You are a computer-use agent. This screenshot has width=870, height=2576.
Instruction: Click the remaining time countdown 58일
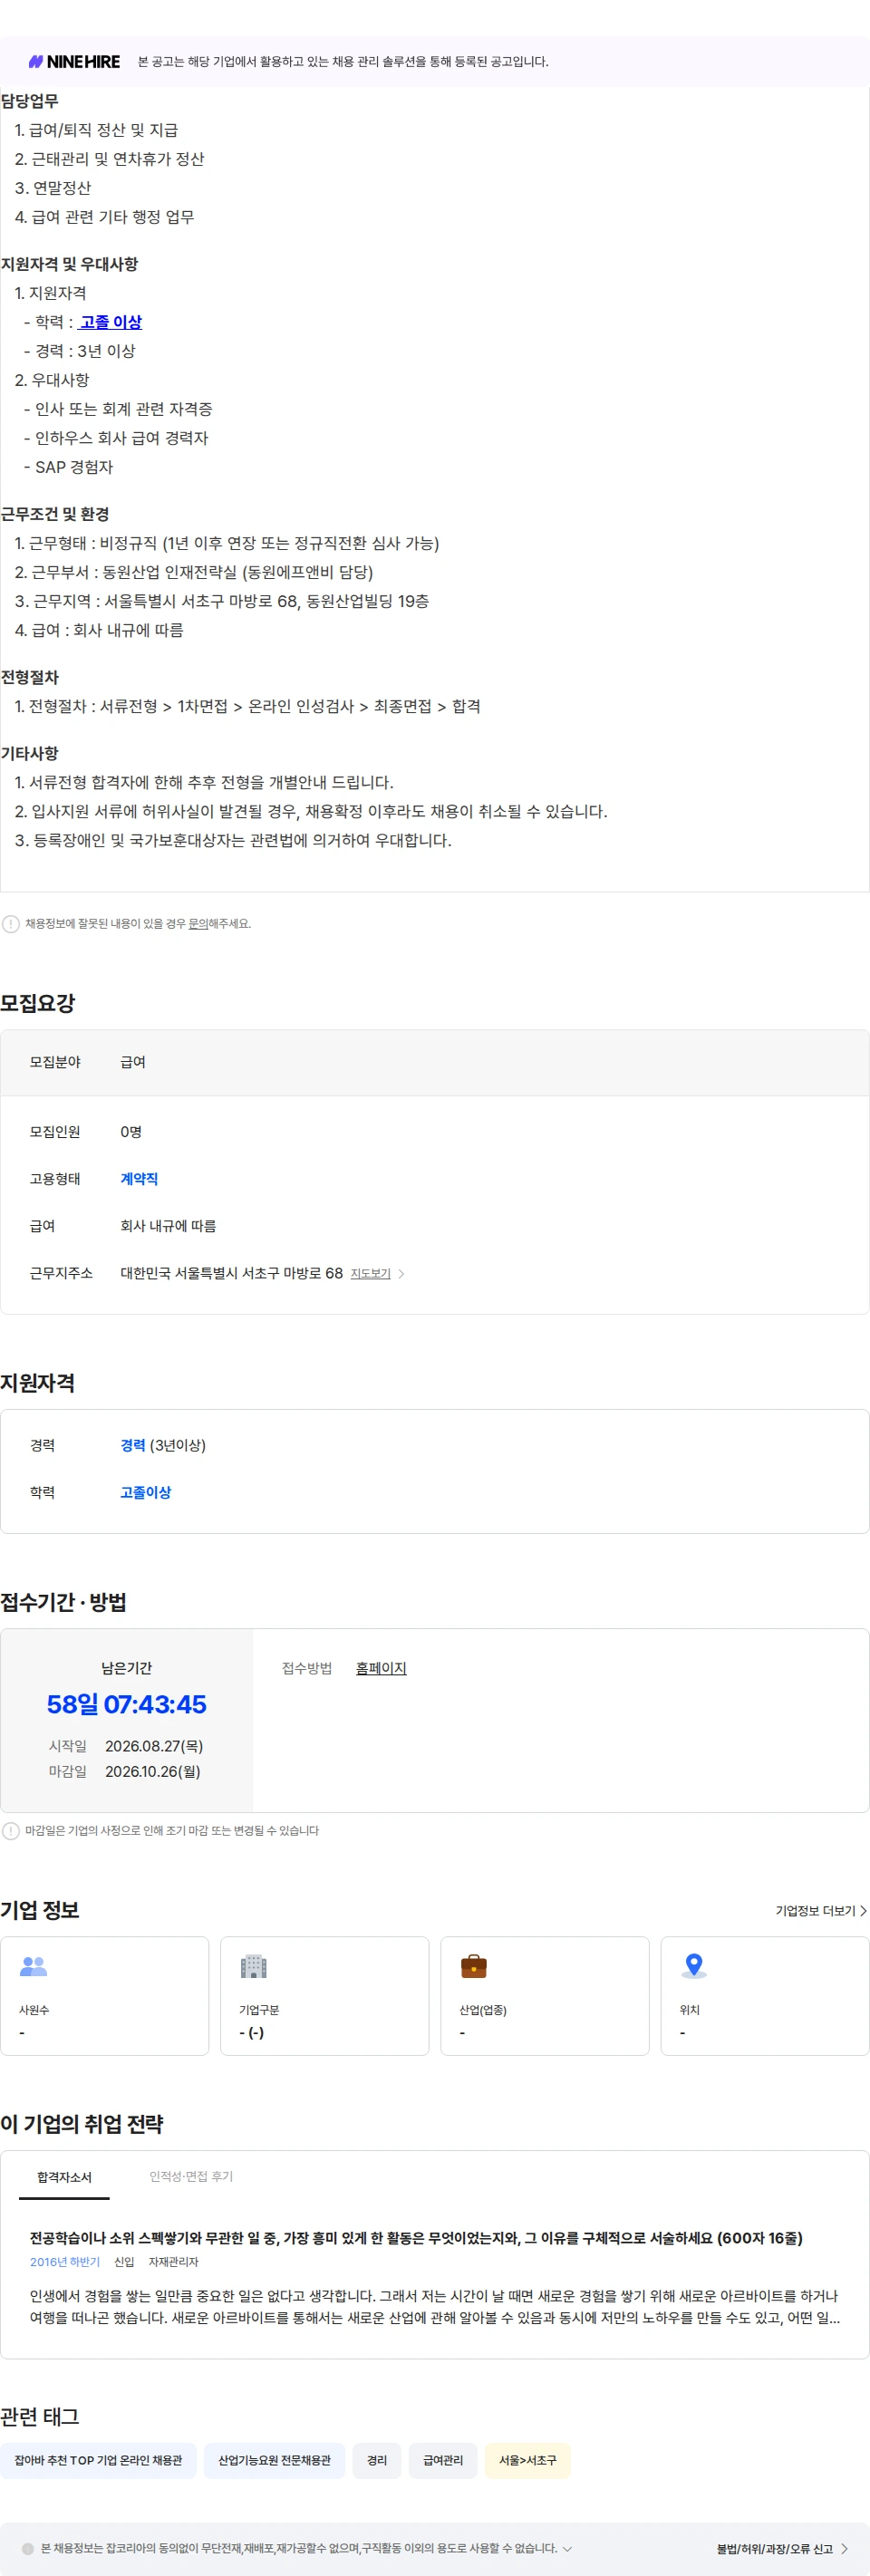[x=127, y=1705]
